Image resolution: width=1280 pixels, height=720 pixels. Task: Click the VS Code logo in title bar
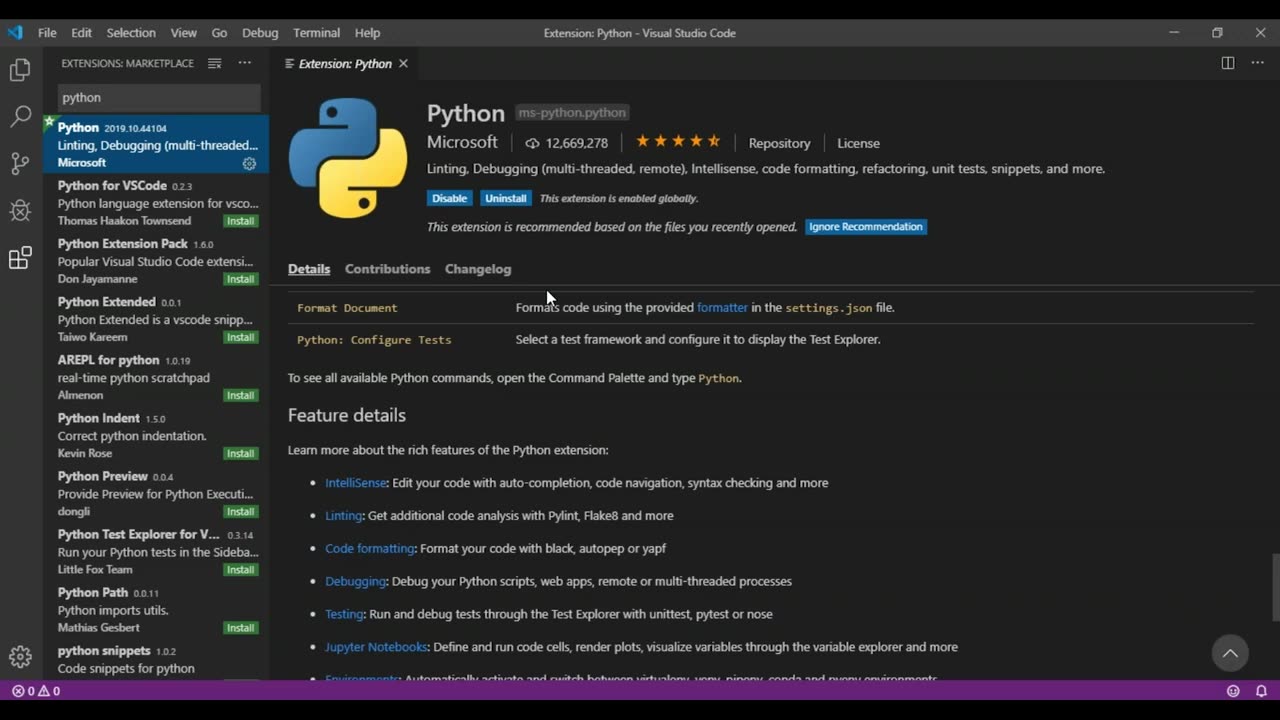point(15,32)
